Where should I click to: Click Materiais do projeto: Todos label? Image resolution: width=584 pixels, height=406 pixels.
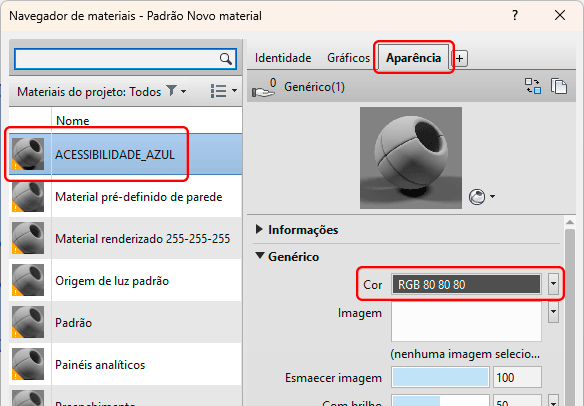89,92
